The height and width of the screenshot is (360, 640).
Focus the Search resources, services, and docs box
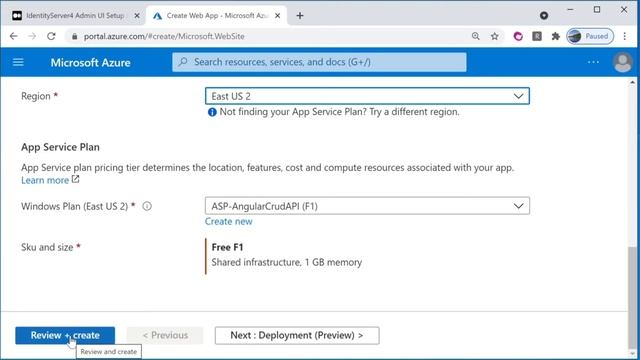319,62
